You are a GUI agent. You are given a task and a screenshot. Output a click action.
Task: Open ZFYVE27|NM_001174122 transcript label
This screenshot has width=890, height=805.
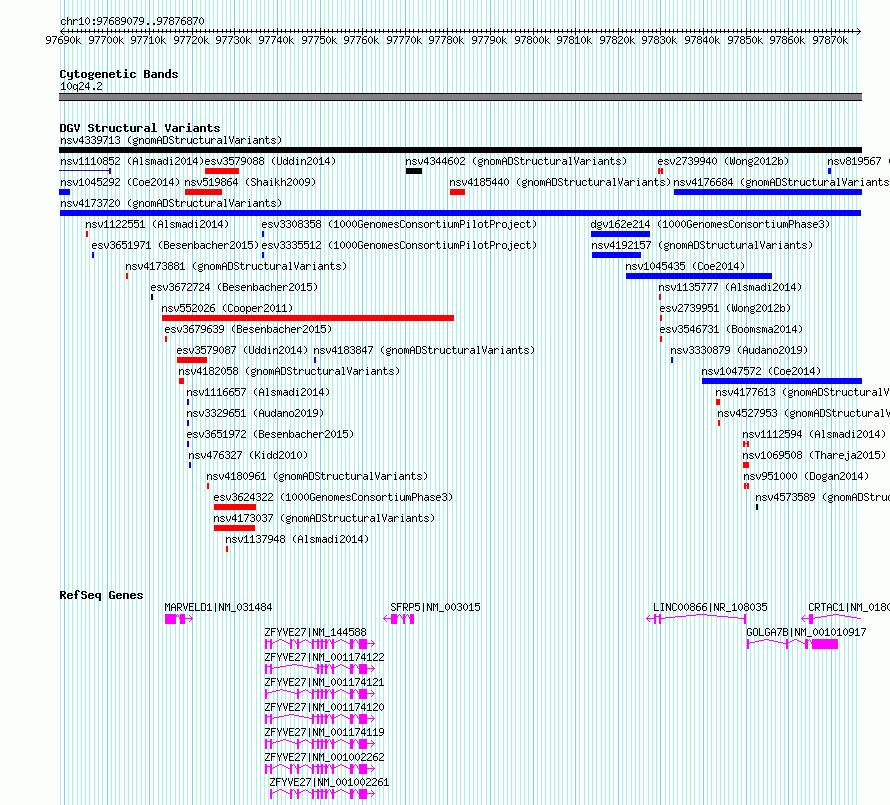click(324, 657)
